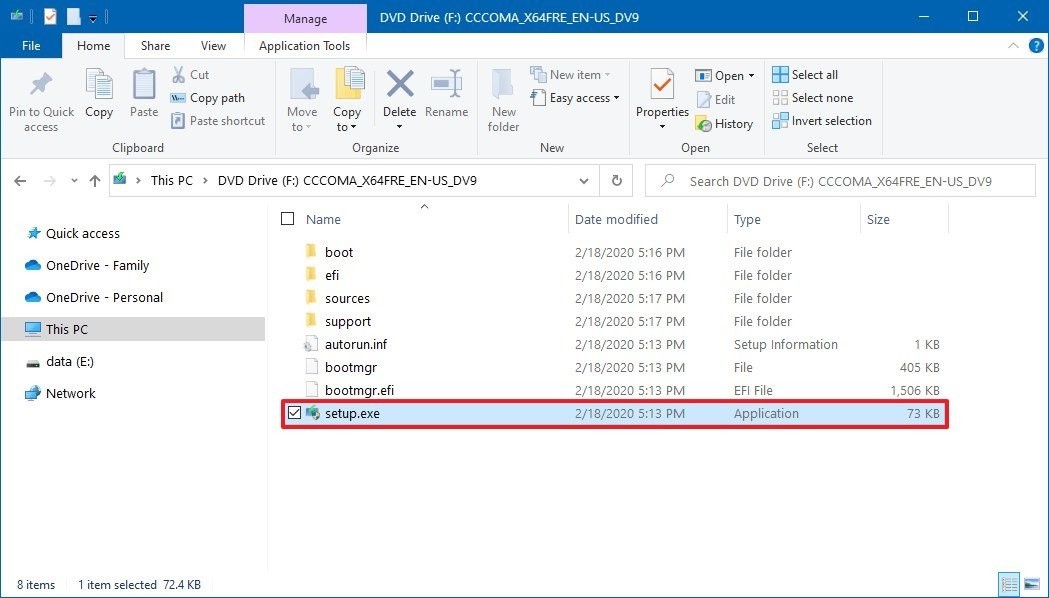Screen dimensions: 1049x598
Task: Select the Manage contextual tab
Action: [305, 19]
